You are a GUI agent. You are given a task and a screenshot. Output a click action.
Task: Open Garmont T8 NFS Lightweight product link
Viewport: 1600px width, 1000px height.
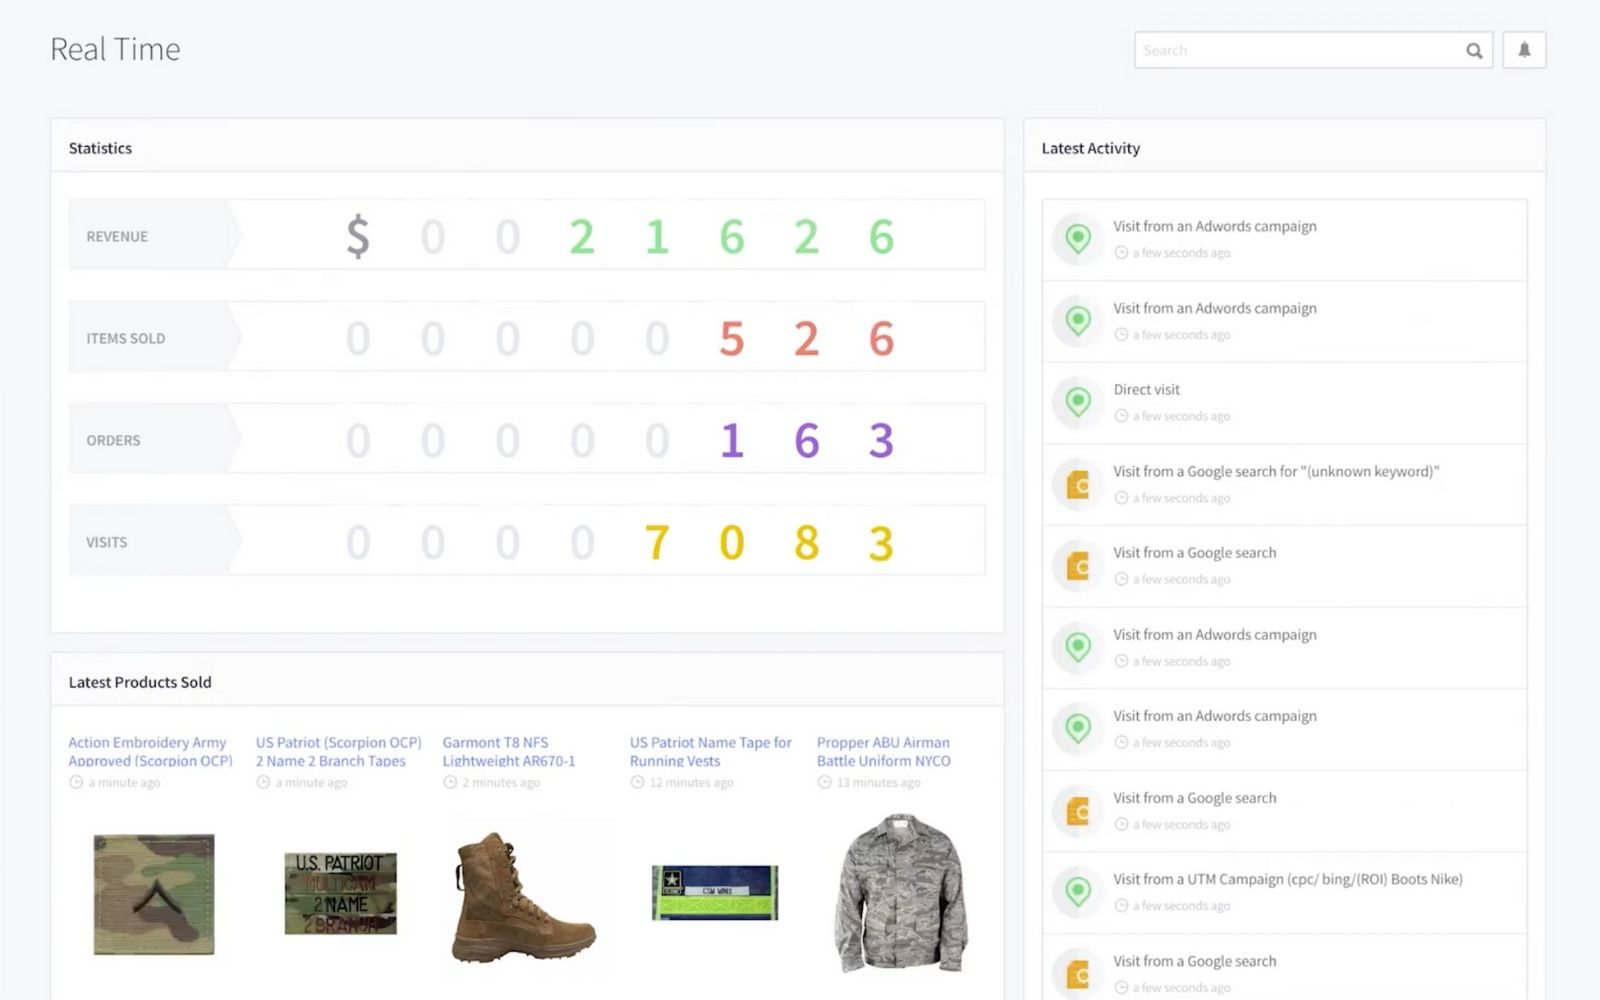pos(509,751)
